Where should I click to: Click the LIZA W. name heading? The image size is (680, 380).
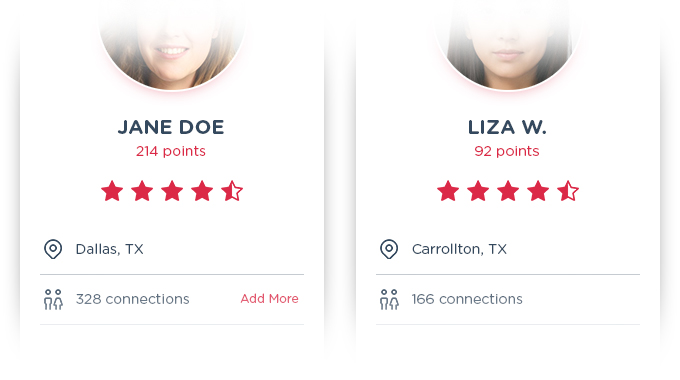pyautogui.click(x=507, y=127)
